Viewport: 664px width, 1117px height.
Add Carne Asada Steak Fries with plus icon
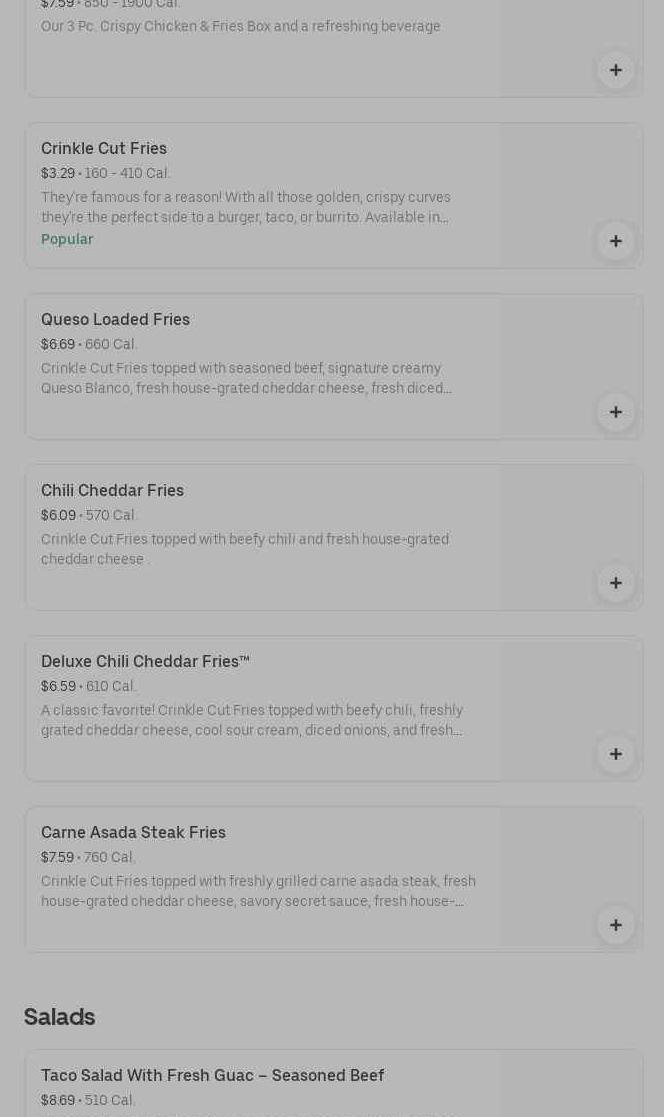click(615, 925)
